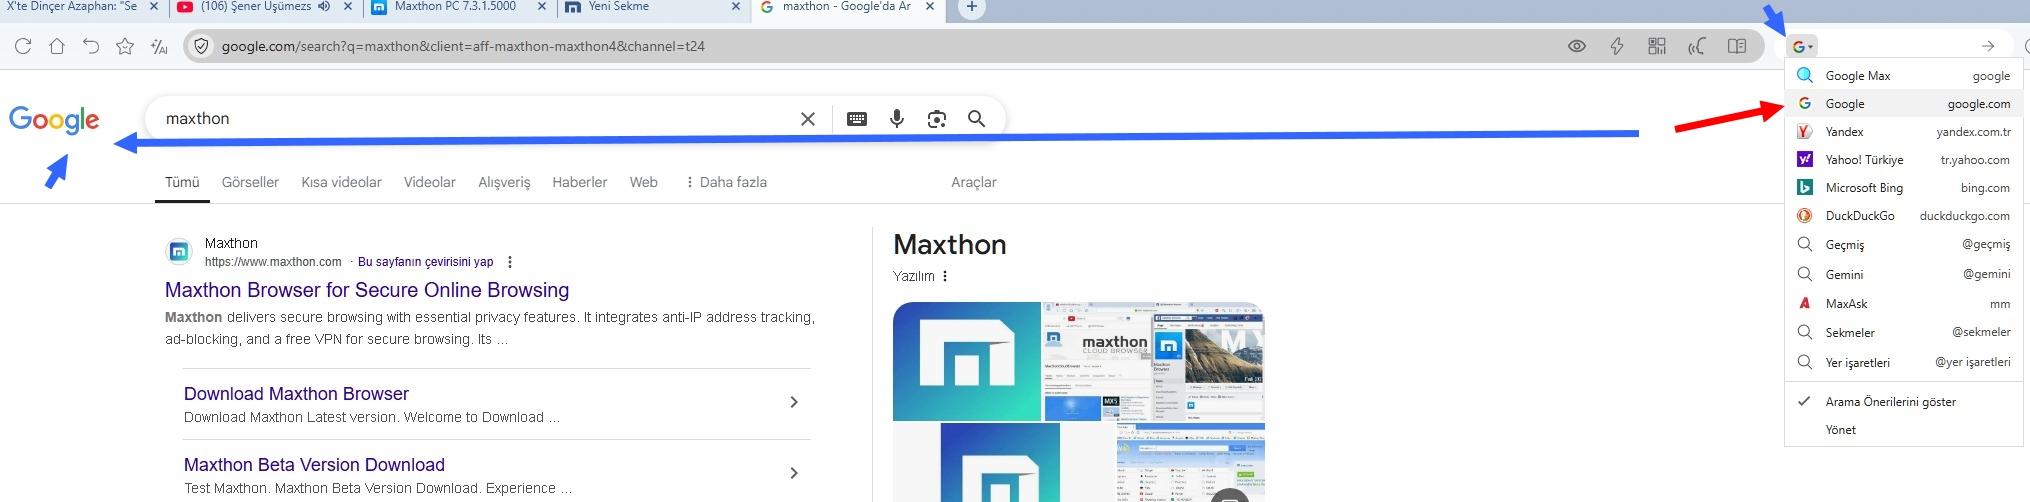This screenshot has width=2030, height=502.
Task: Select the Kısa videolar tab
Action: coord(342,182)
